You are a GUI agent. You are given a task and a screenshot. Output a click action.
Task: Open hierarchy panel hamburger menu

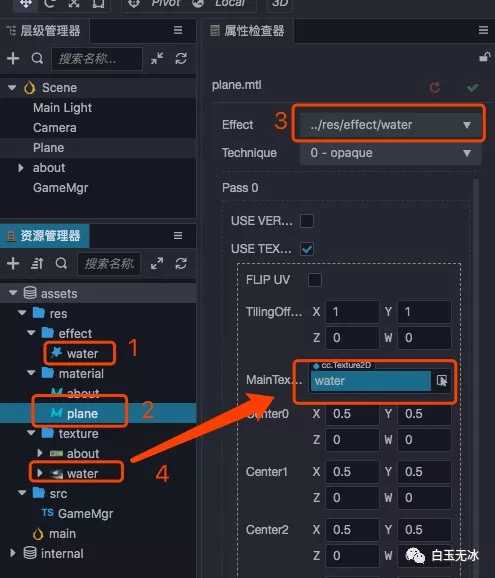(178, 30)
